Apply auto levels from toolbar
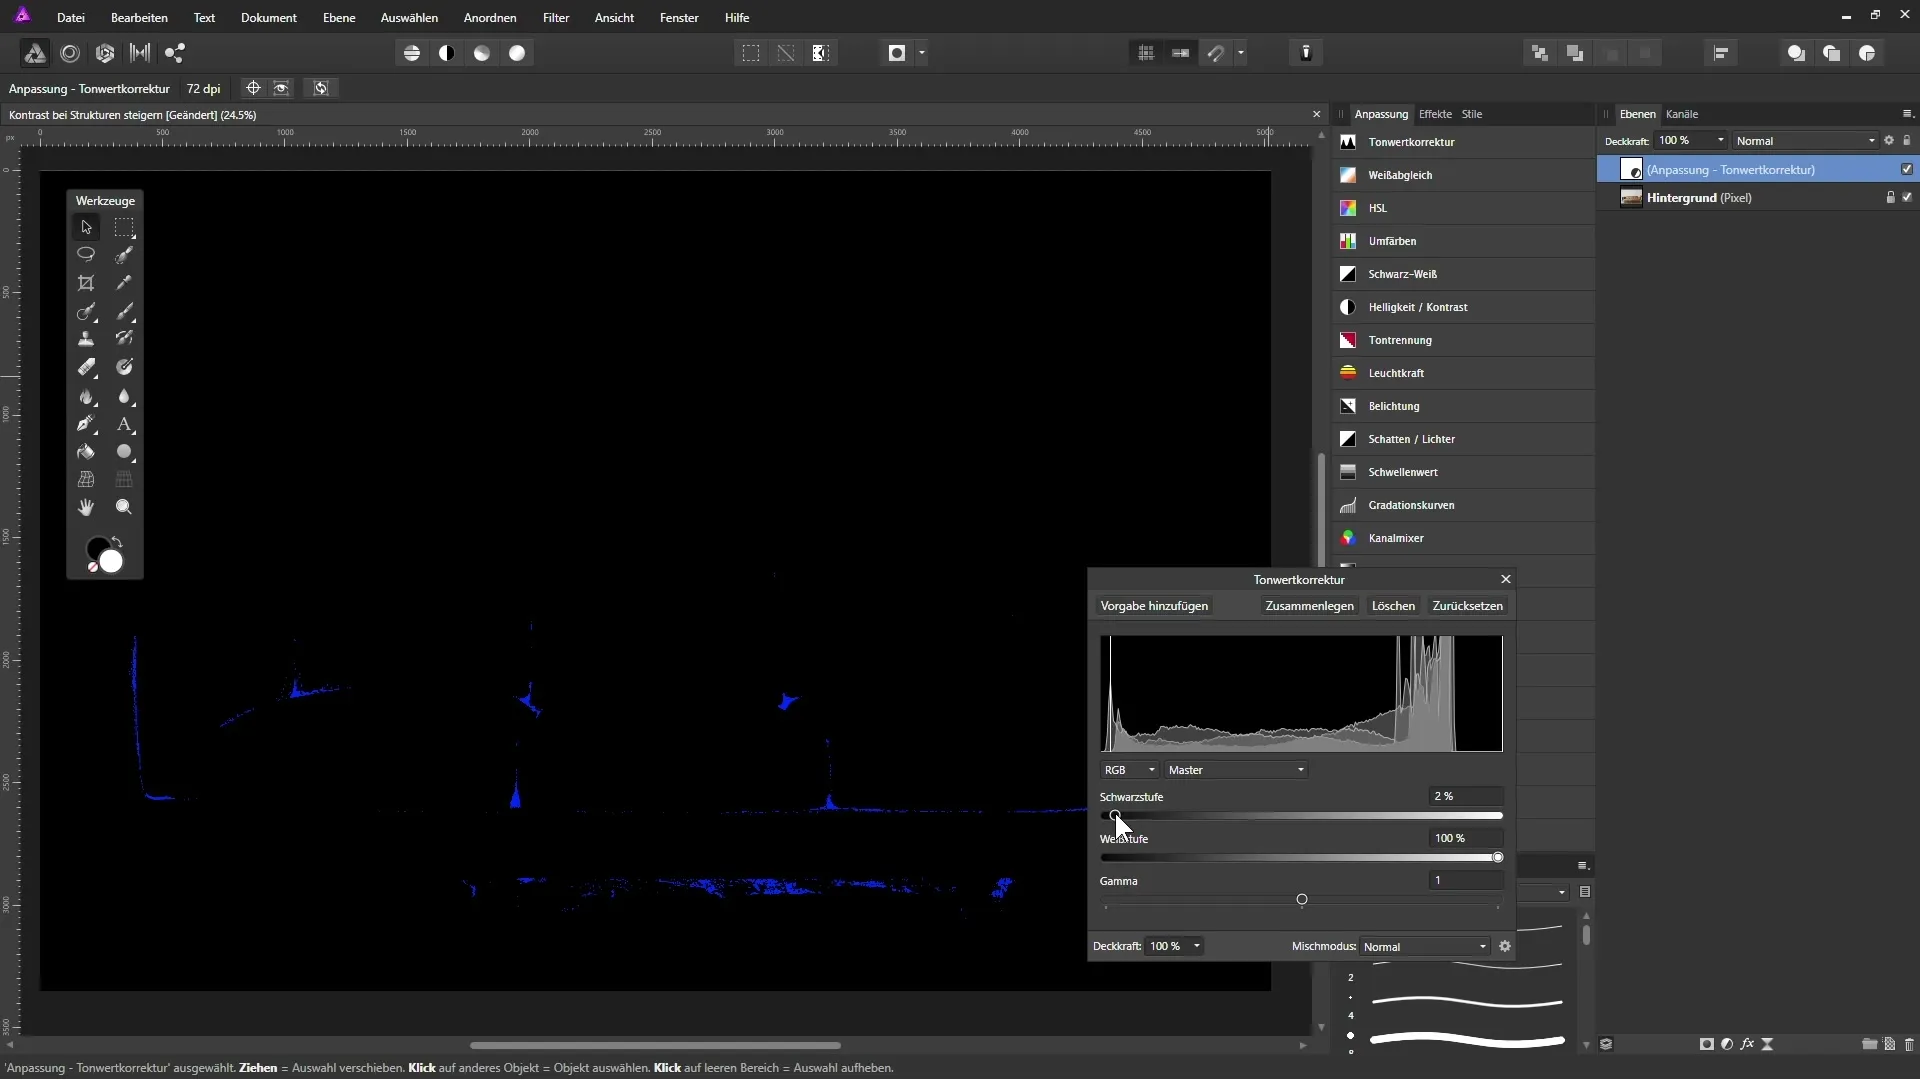This screenshot has width=1920, height=1080. coord(412,53)
